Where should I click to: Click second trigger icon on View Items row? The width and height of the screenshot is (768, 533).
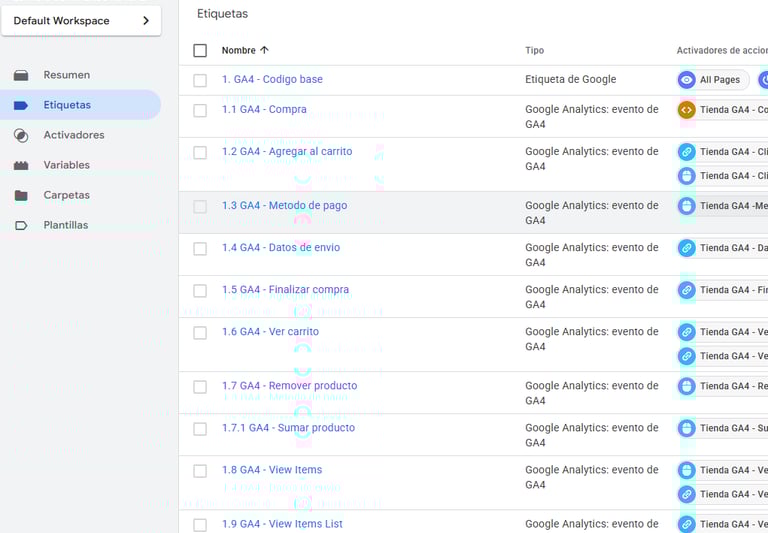click(x=687, y=495)
